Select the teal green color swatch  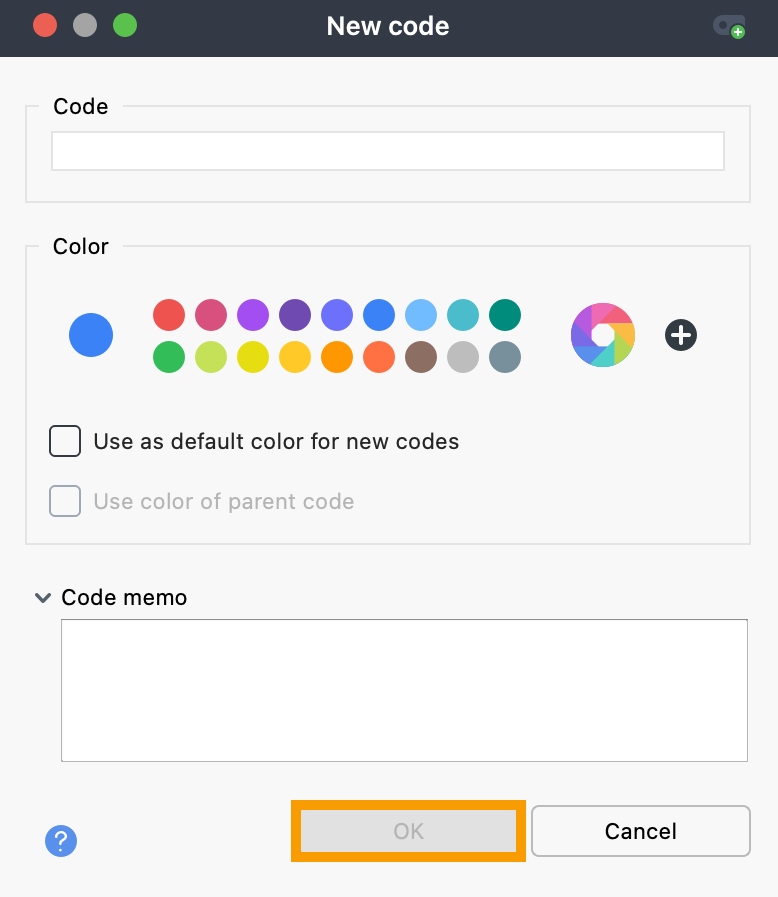tap(505, 315)
